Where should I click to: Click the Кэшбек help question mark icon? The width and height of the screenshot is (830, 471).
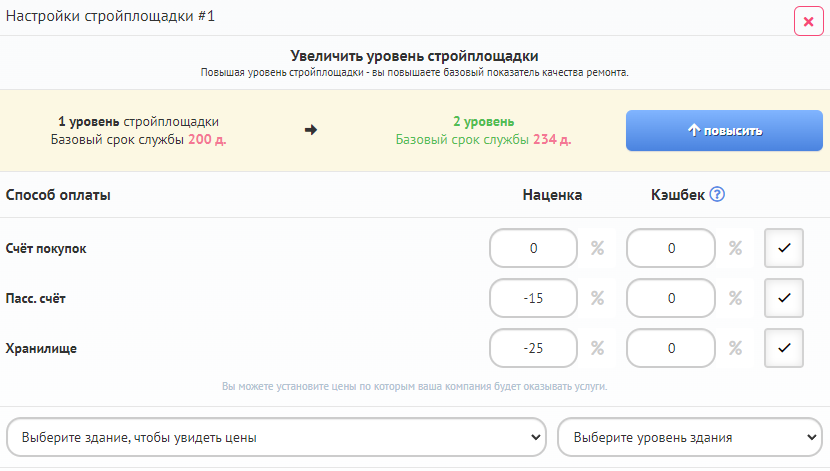pos(716,195)
